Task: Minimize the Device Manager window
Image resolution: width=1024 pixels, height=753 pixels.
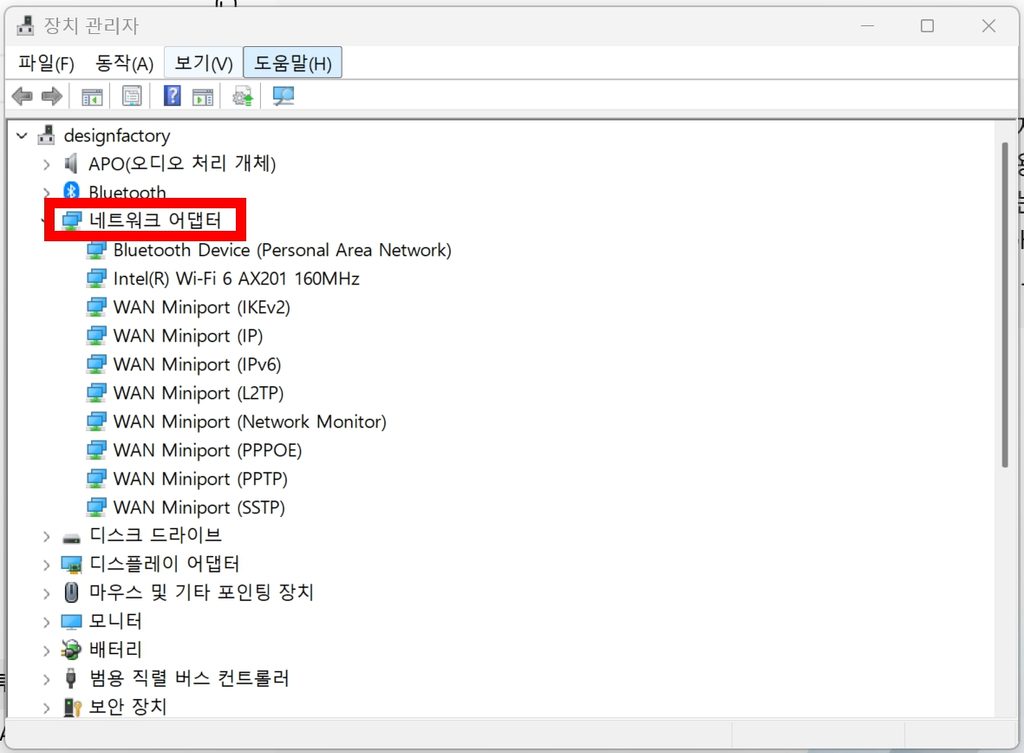Action: pyautogui.click(x=867, y=25)
